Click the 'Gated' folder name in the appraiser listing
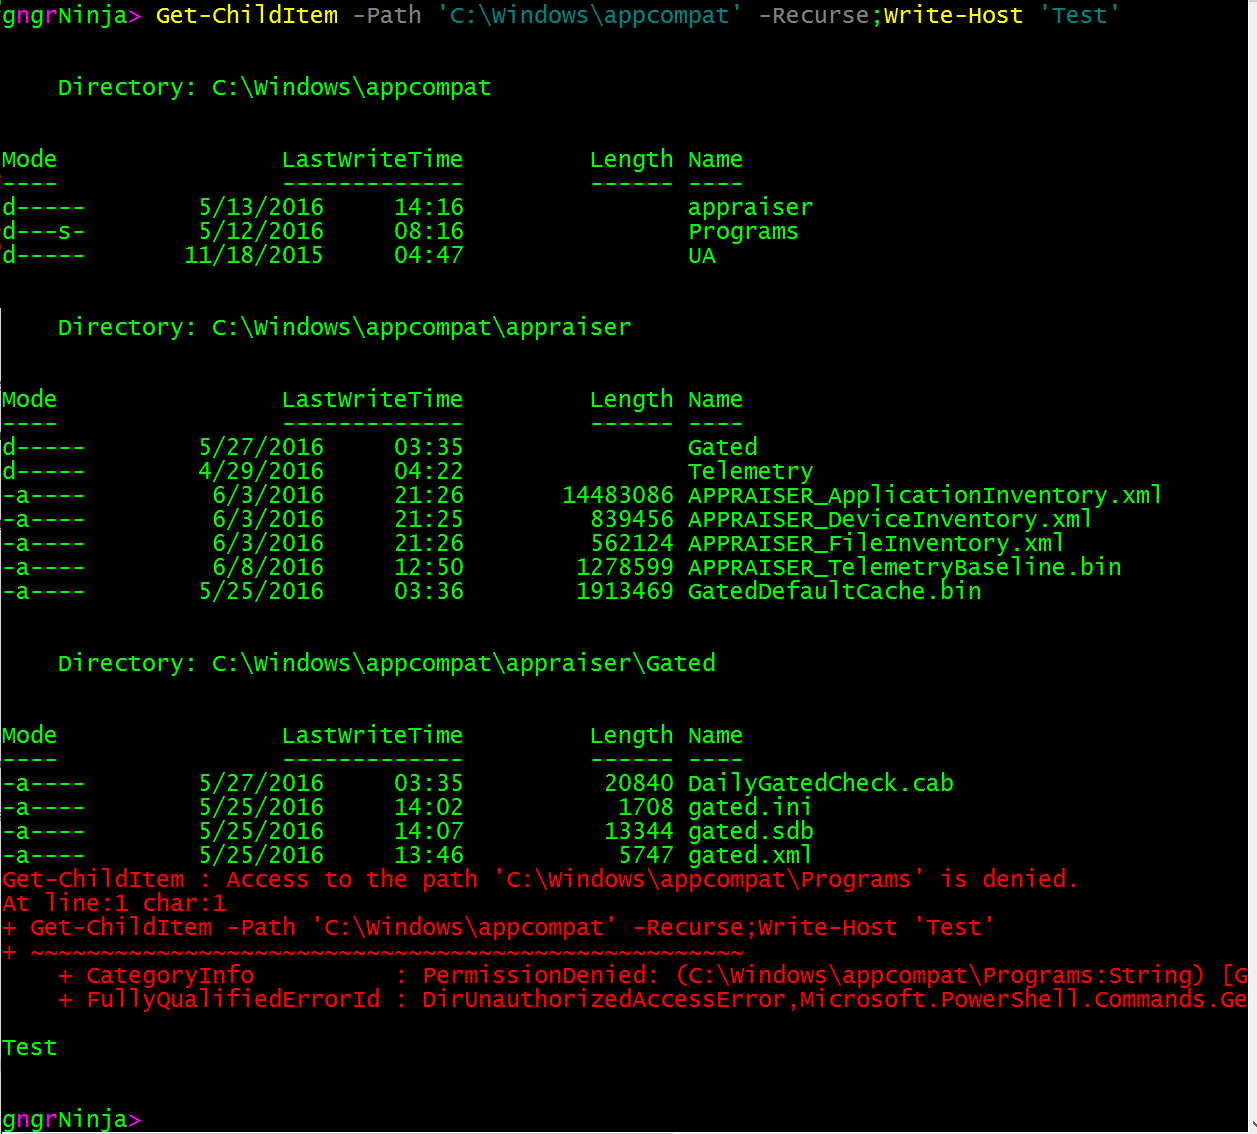 click(722, 447)
